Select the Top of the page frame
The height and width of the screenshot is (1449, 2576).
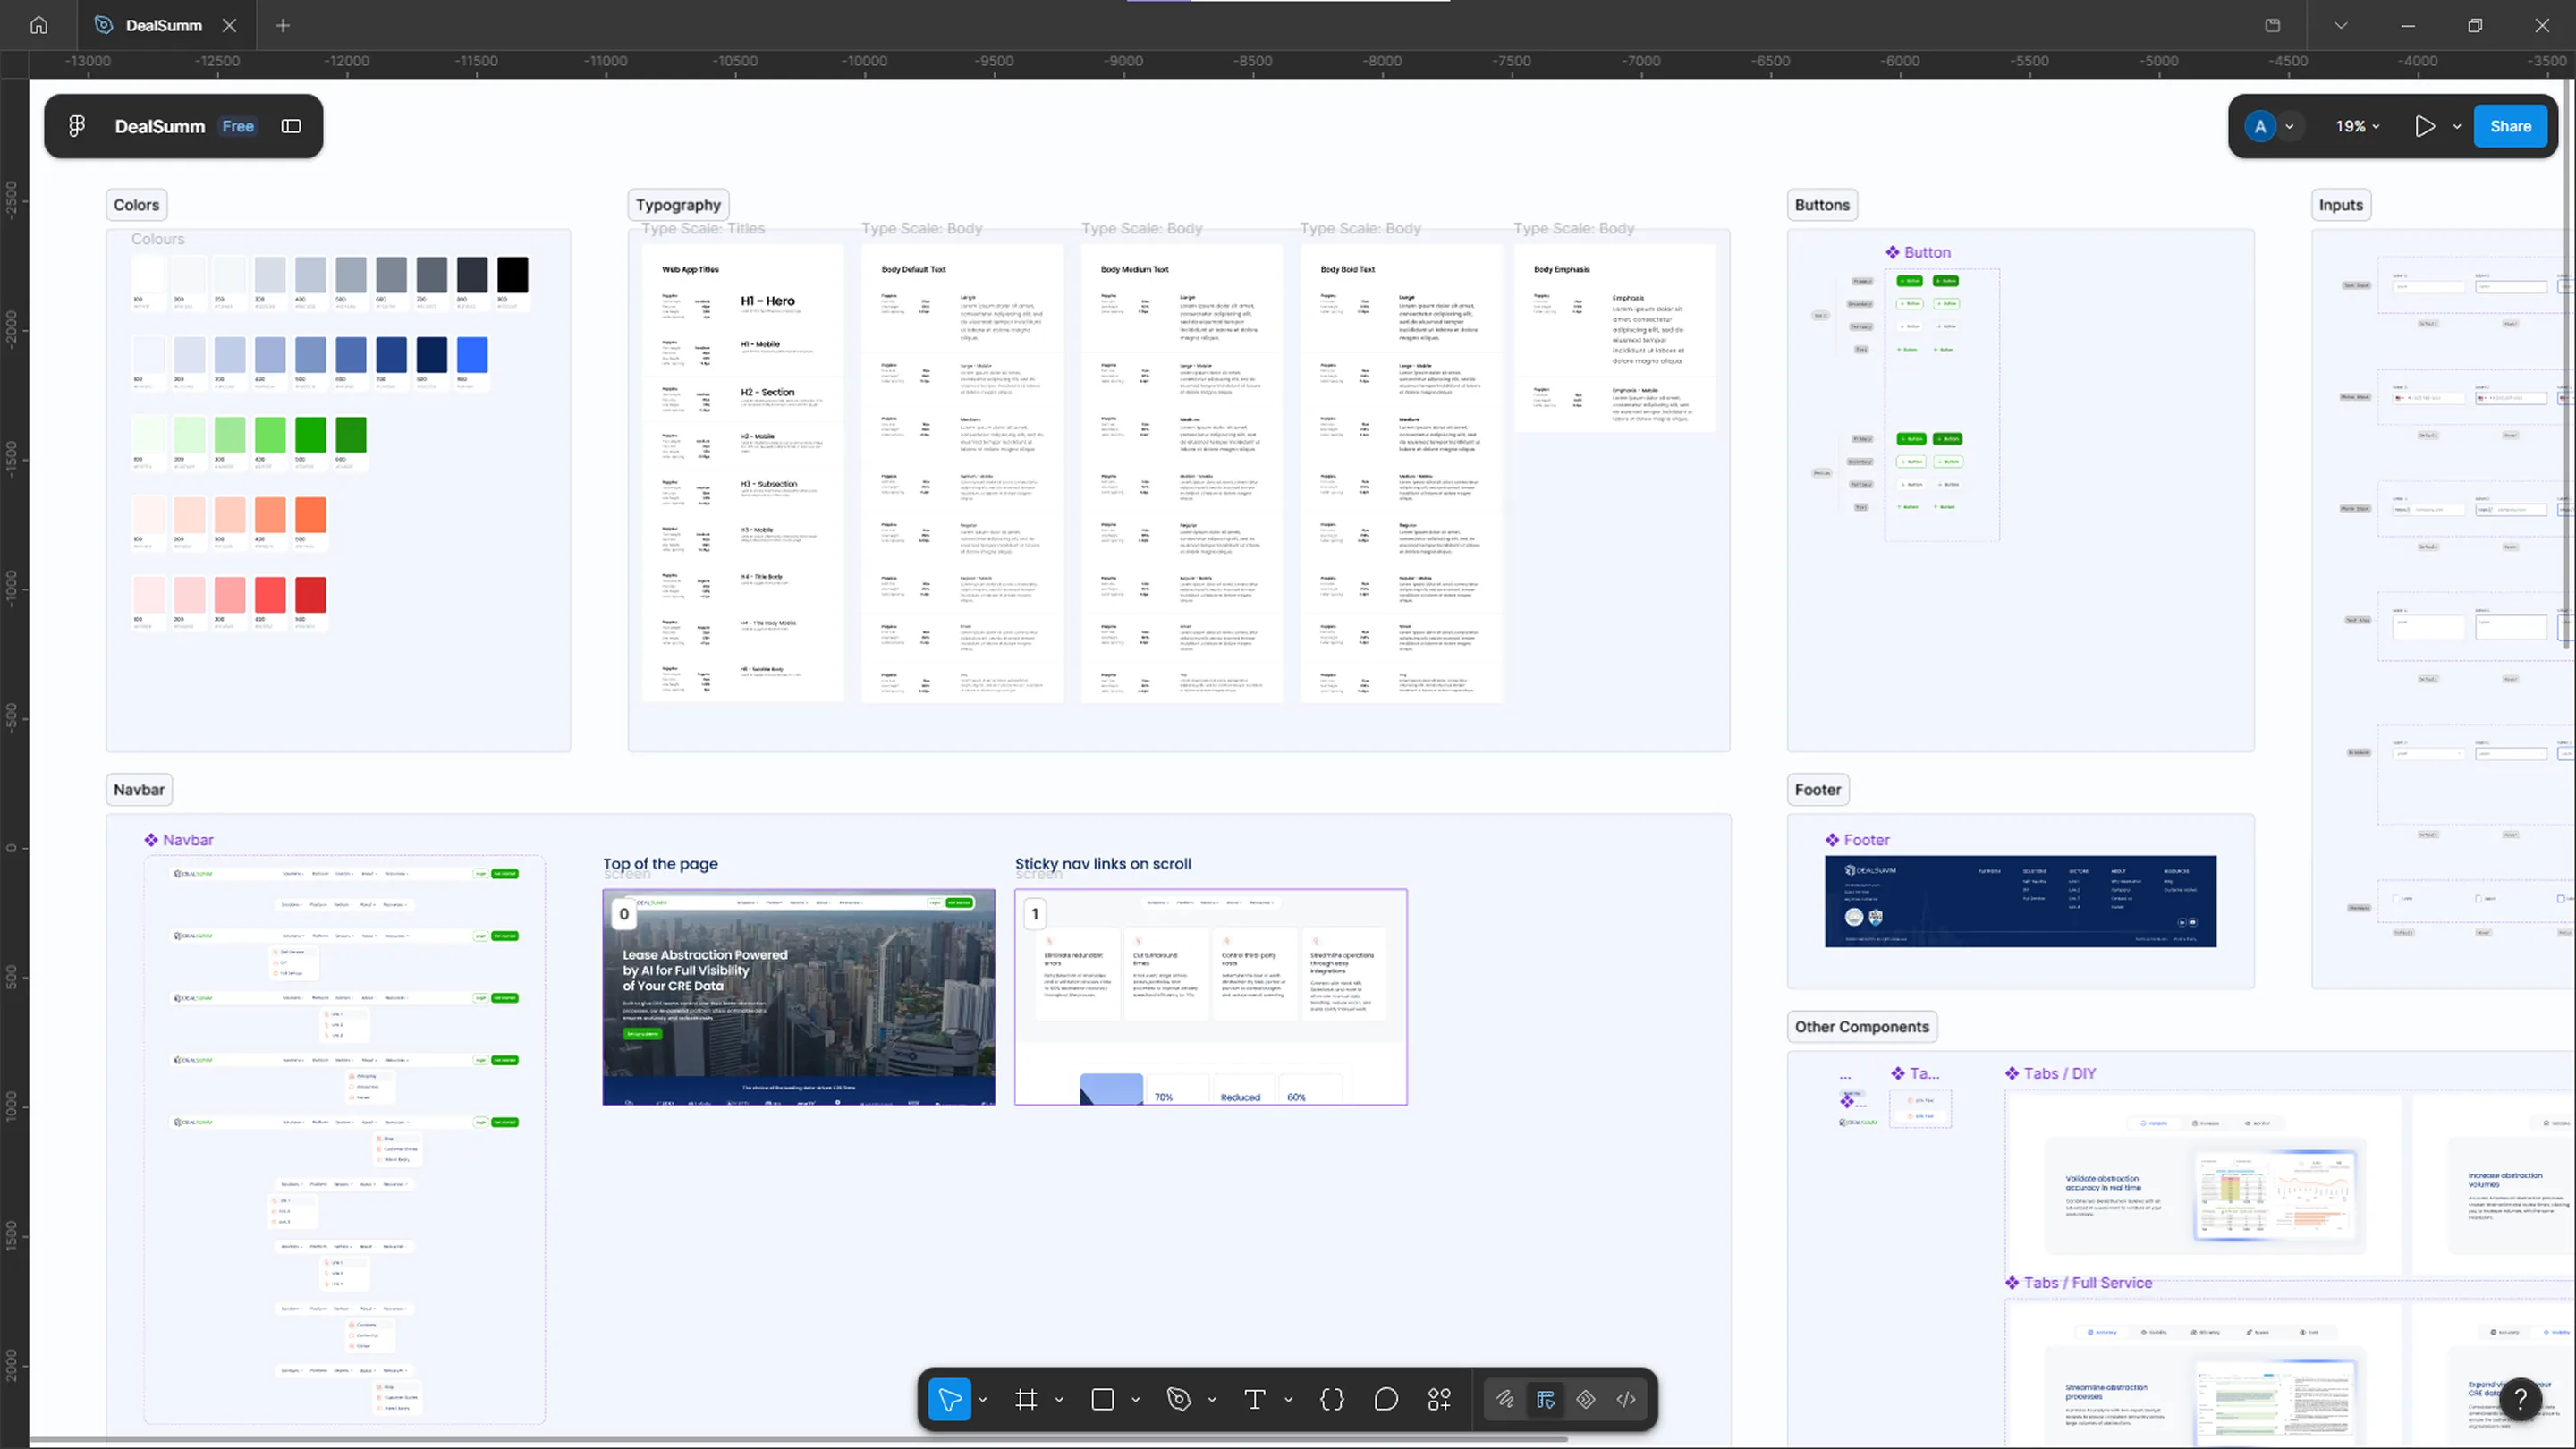(x=799, y=997)
